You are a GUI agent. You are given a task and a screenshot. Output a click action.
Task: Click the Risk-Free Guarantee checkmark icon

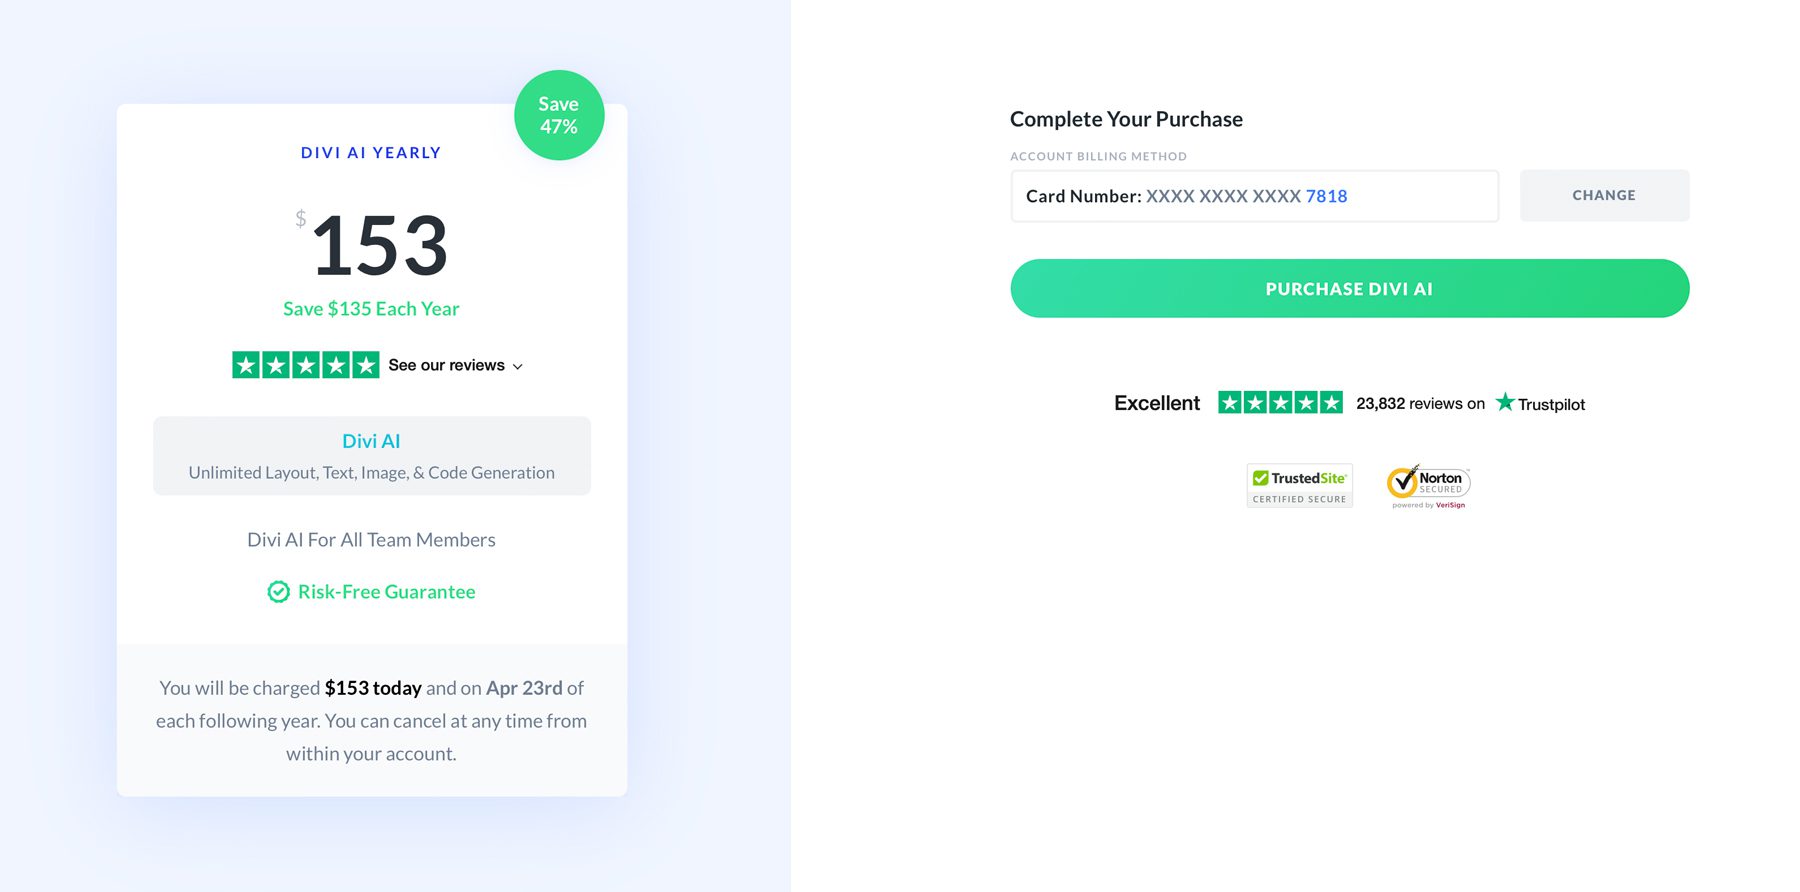(278, 591)
